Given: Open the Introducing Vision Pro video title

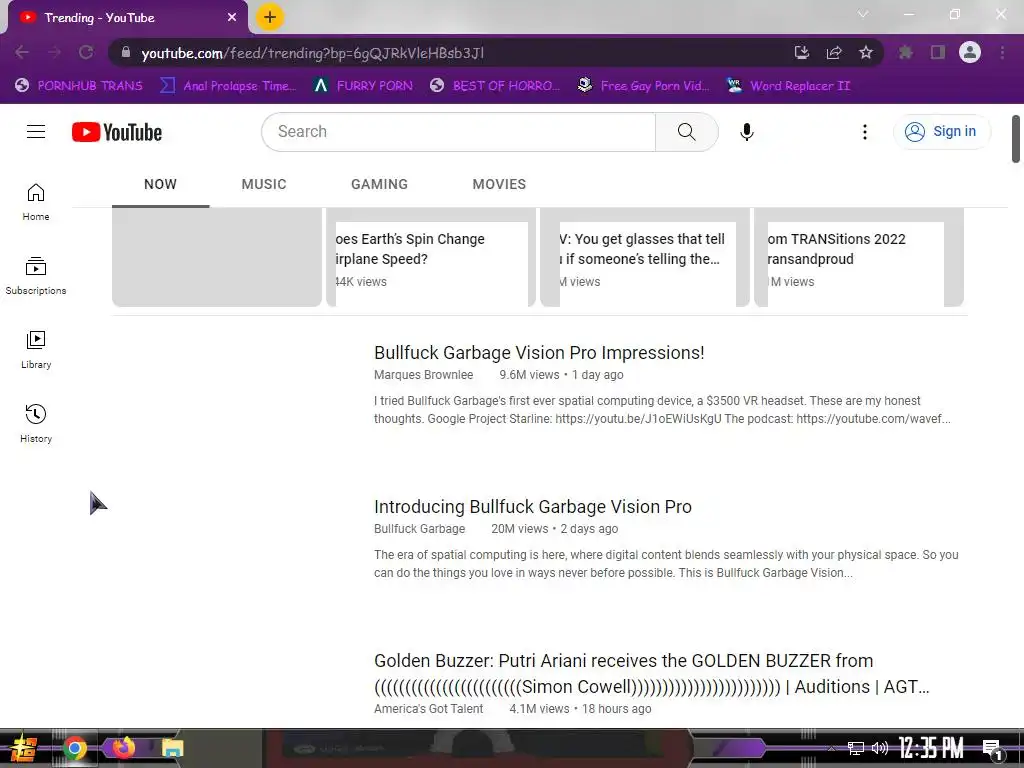Looking at the screenshot, I should point(533,507).
